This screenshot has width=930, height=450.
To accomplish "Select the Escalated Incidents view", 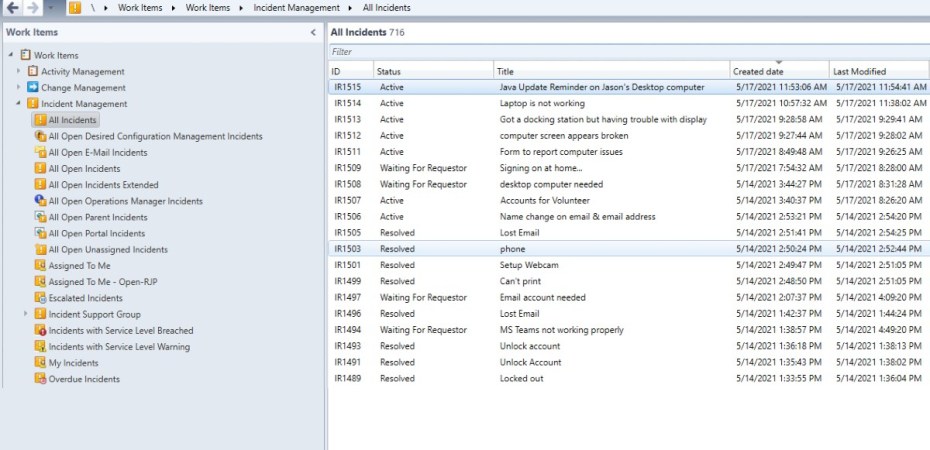I will pyautogui.click(x=85, y=298).
